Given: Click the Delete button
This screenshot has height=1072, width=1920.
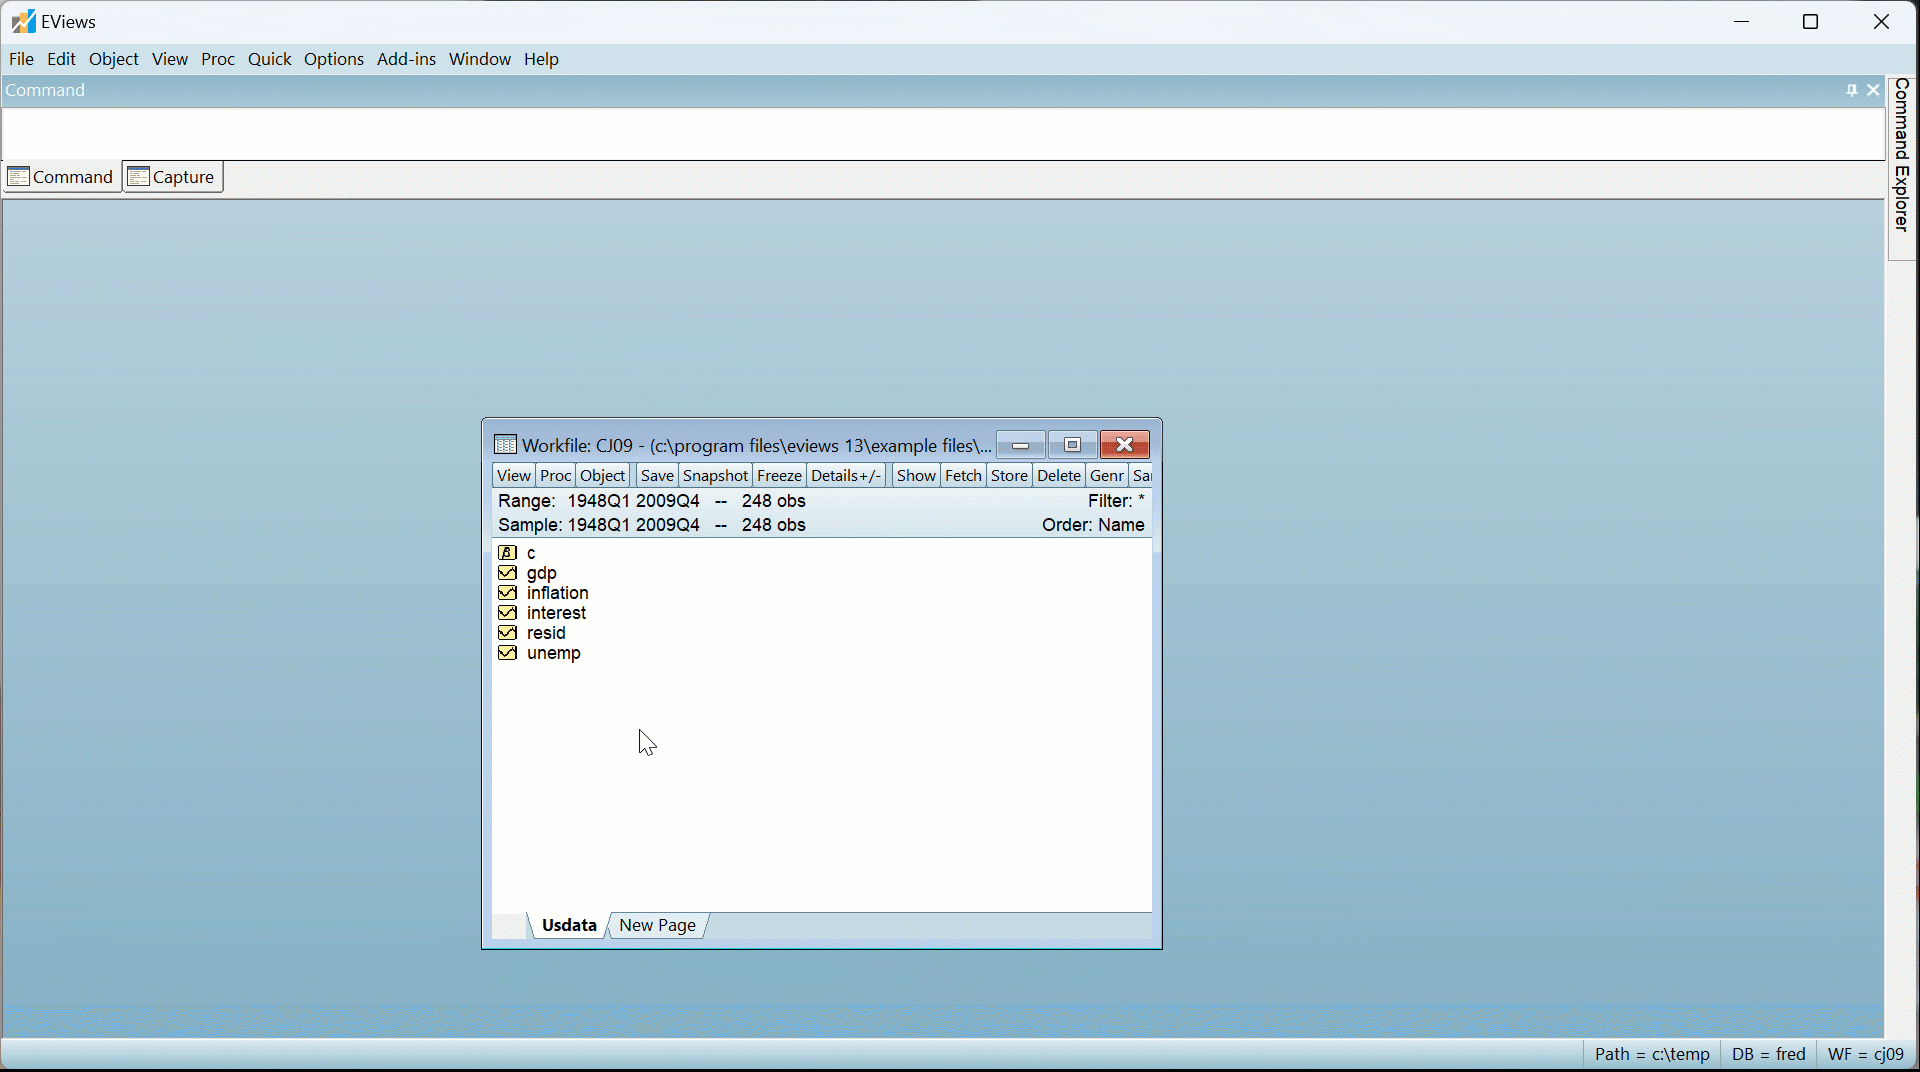Looking at the screenshot, I should pyautogui.click(x=1059, y=476).
